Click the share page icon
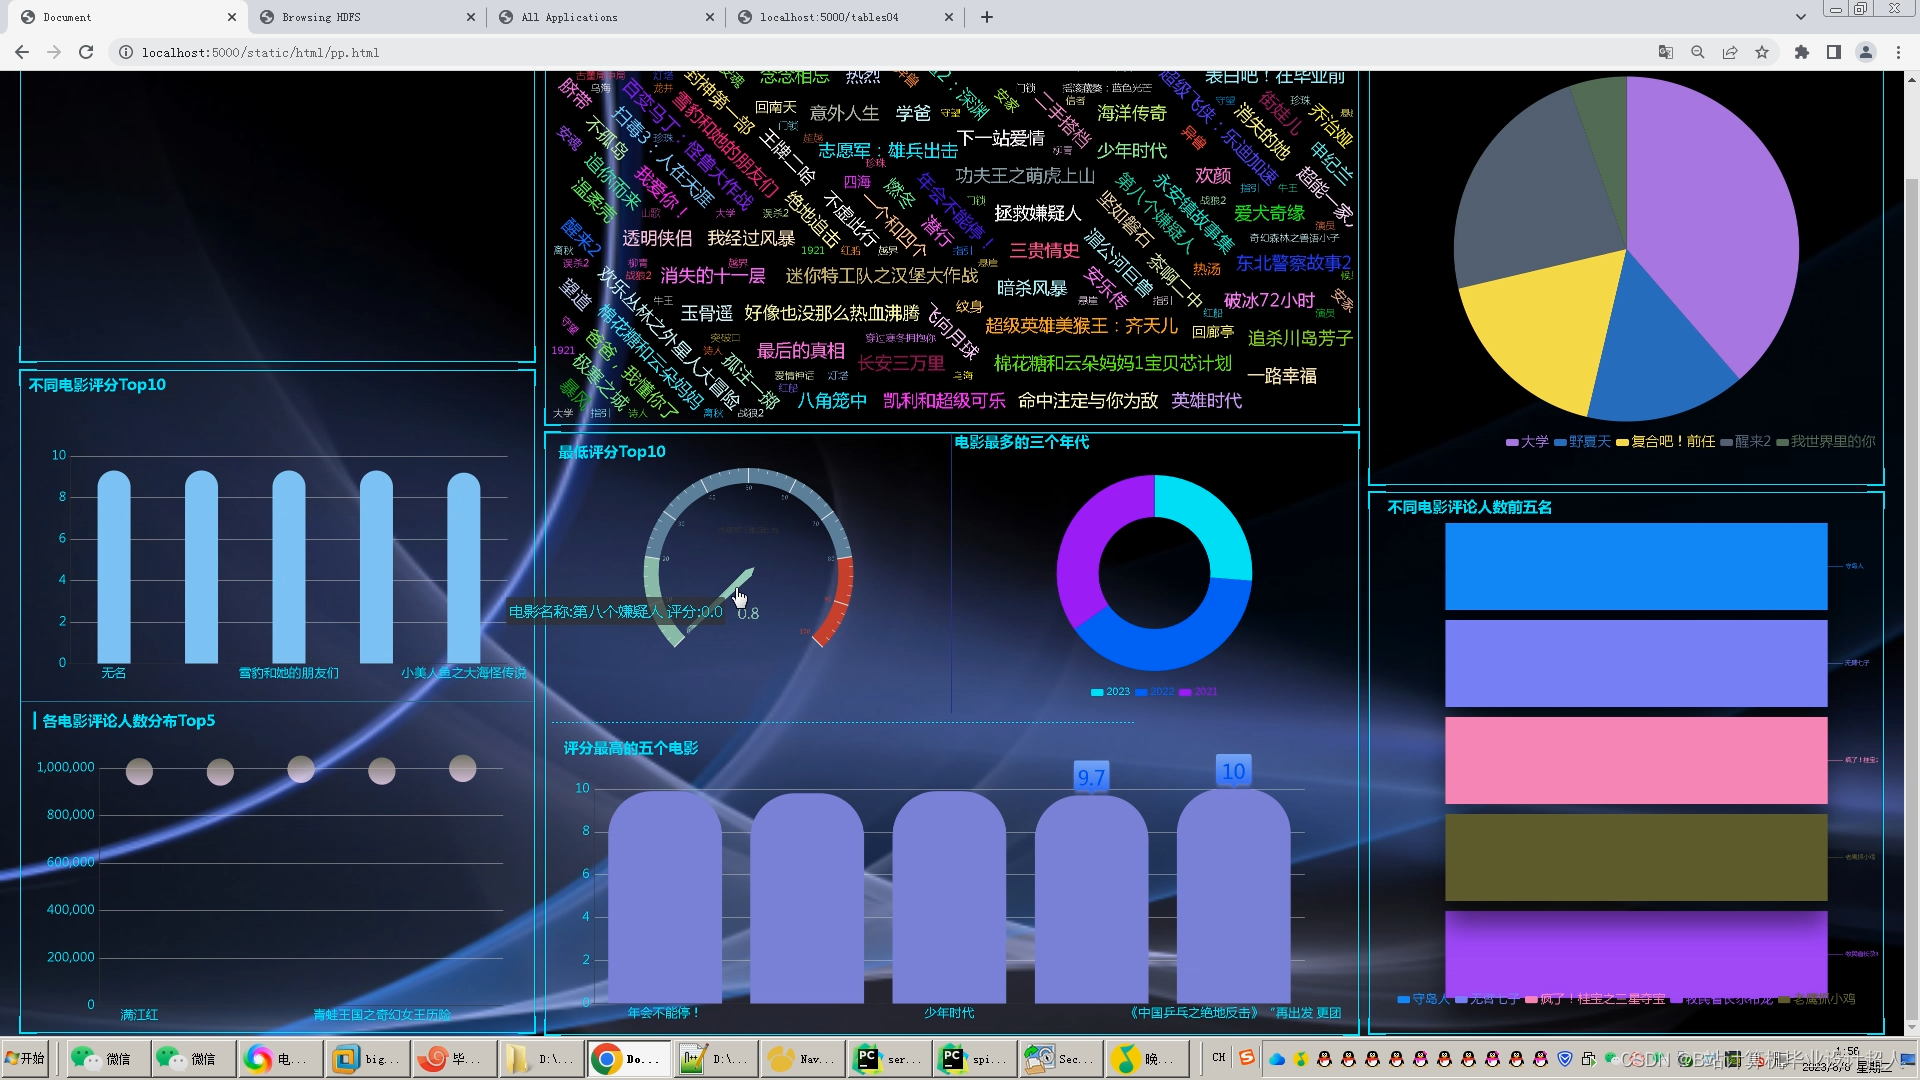 [x=1730, y=53]
